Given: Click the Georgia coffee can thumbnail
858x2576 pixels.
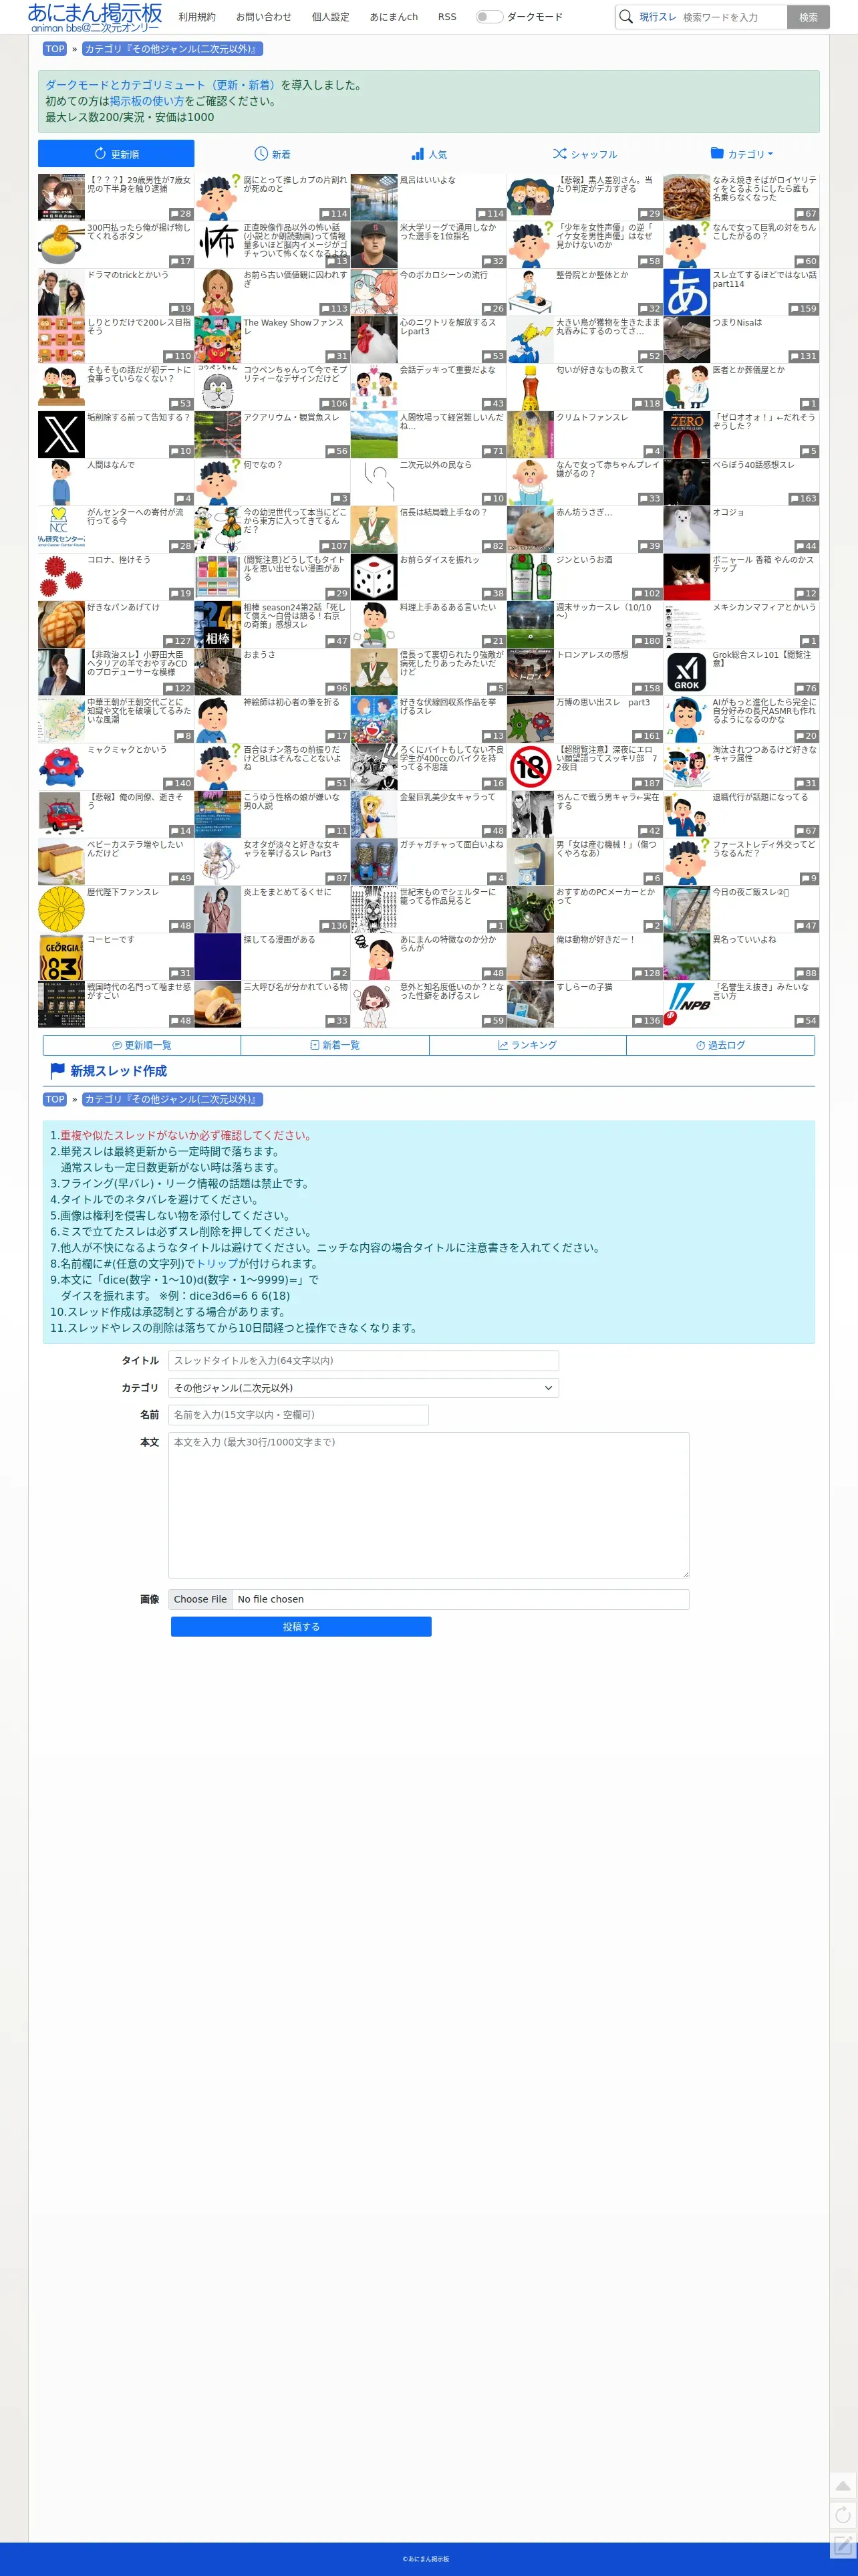Looking at the screenshot, I should click(x=61, y=957).
